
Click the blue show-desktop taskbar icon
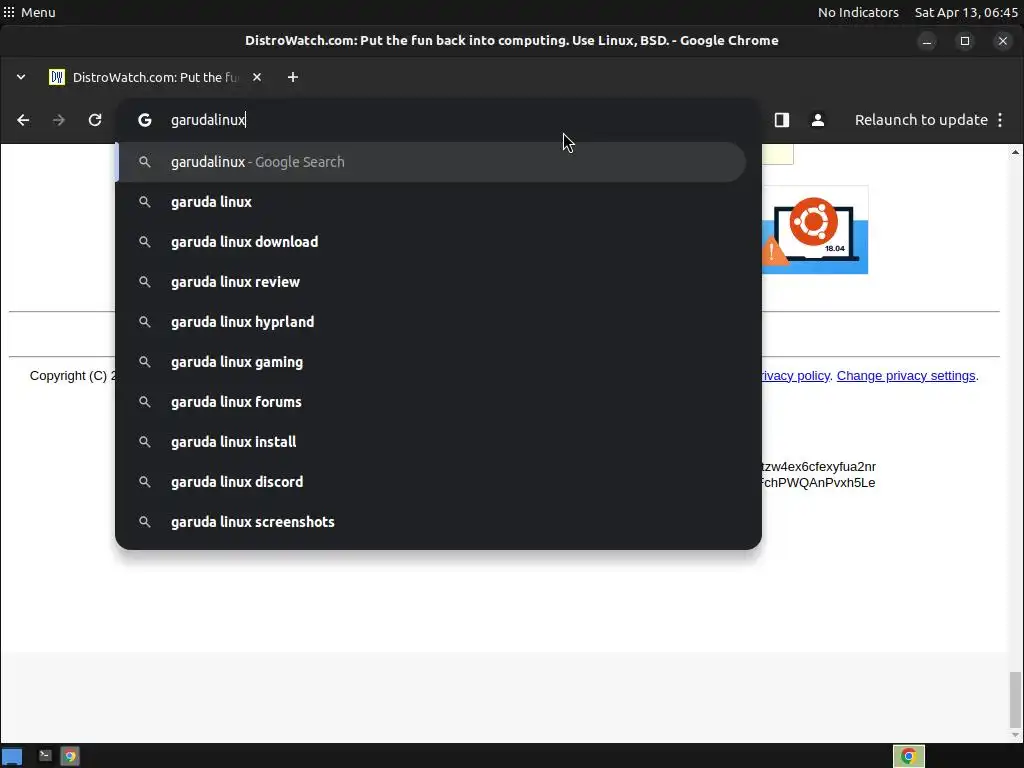coord(12,756)
